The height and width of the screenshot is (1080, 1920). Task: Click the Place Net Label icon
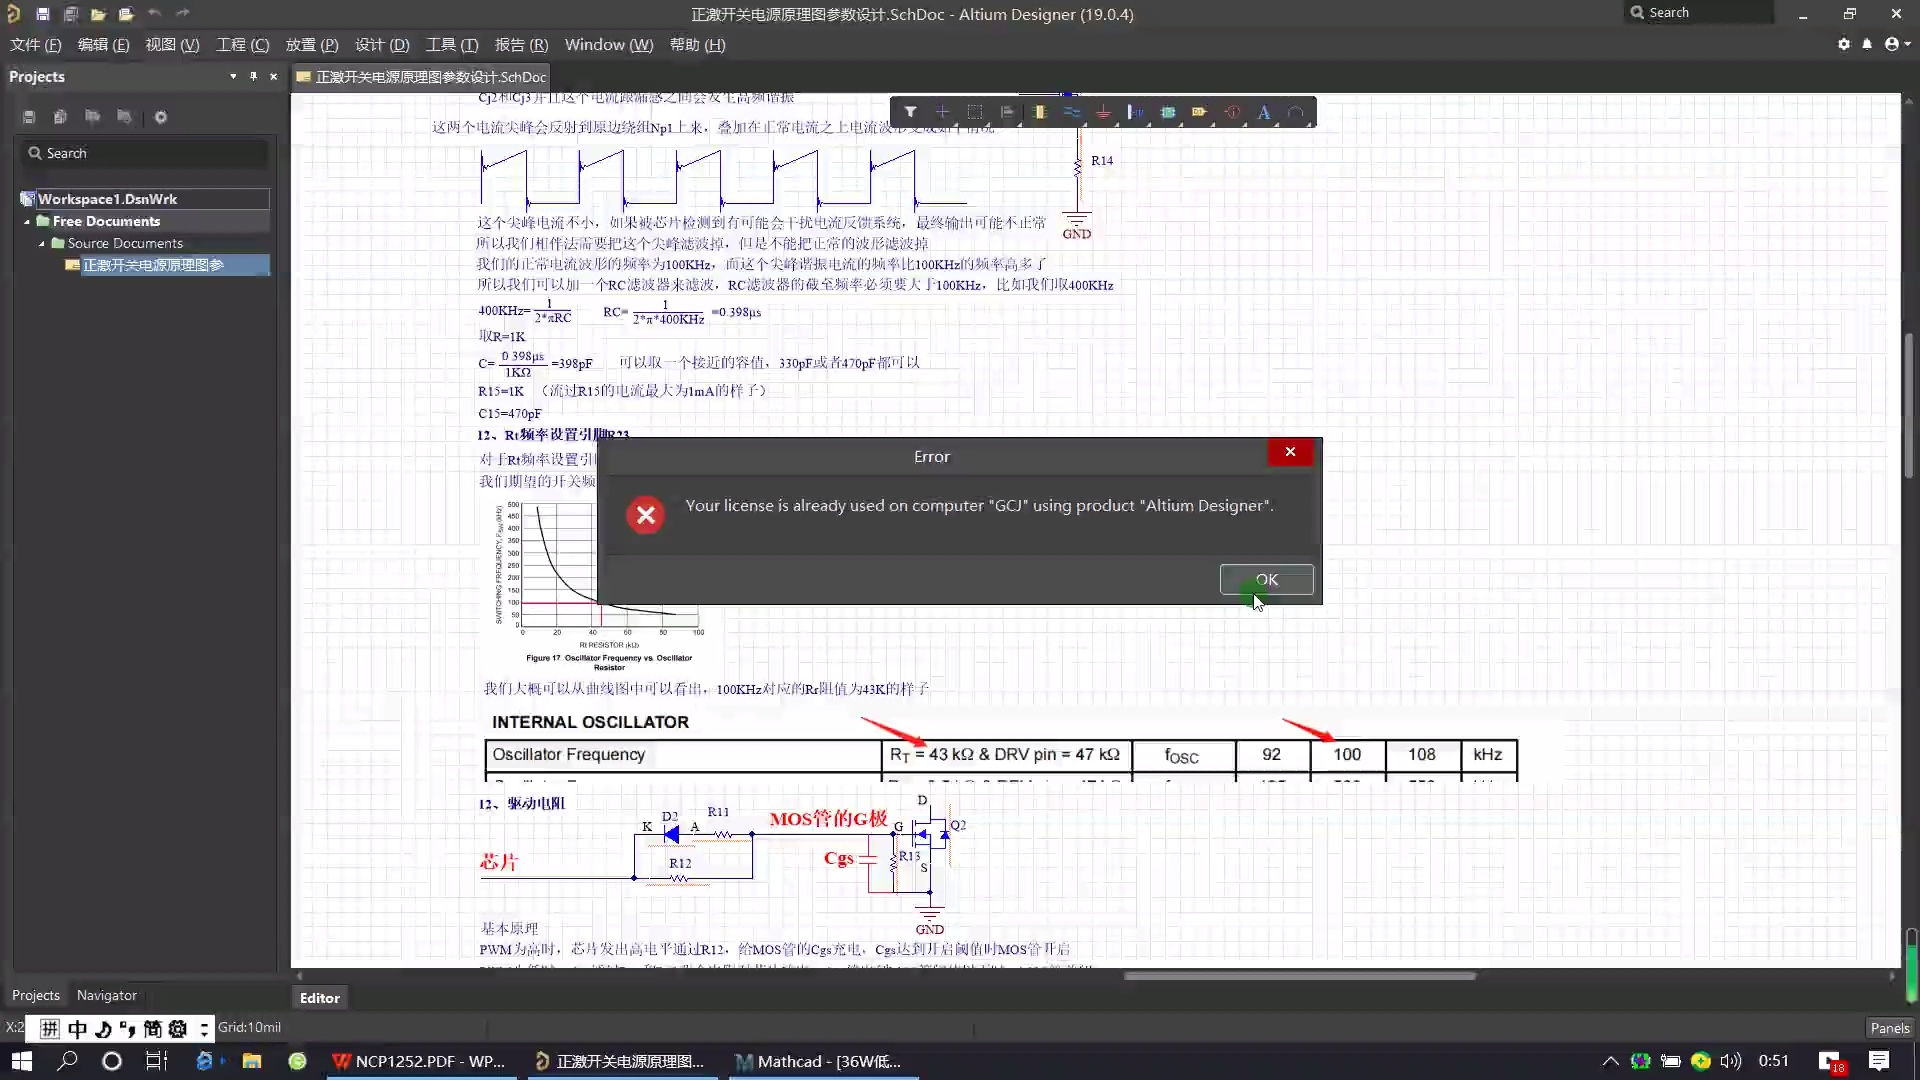pos(1136,112)
